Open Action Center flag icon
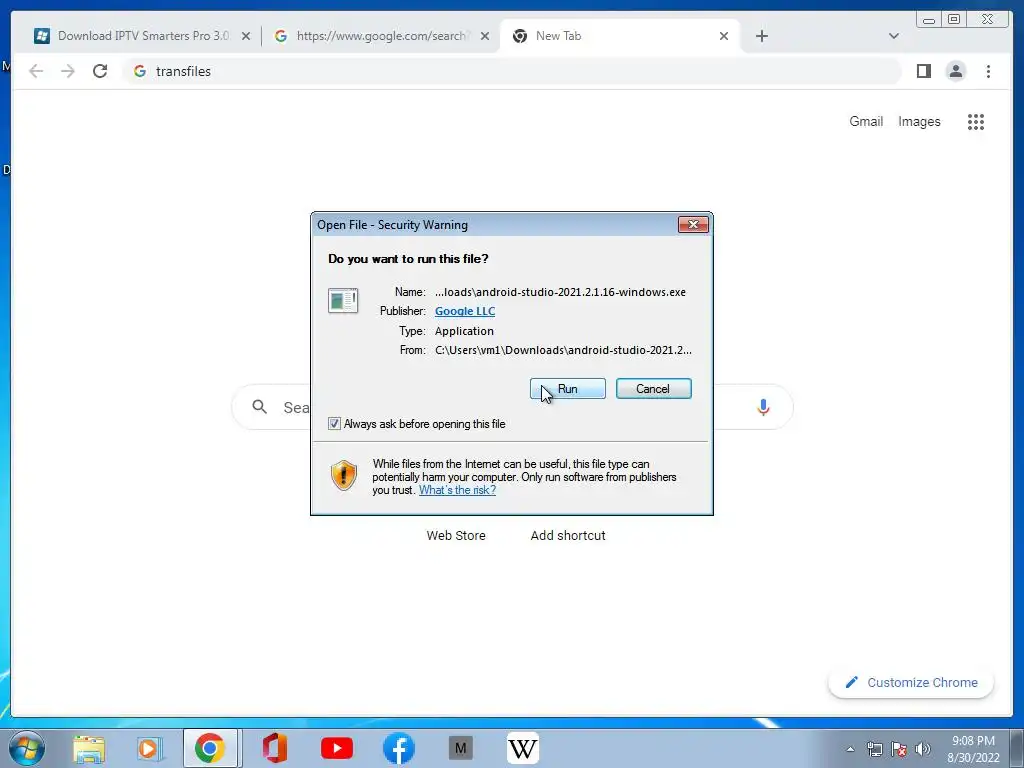The image size is (1024, 768). tap(899, 749)
